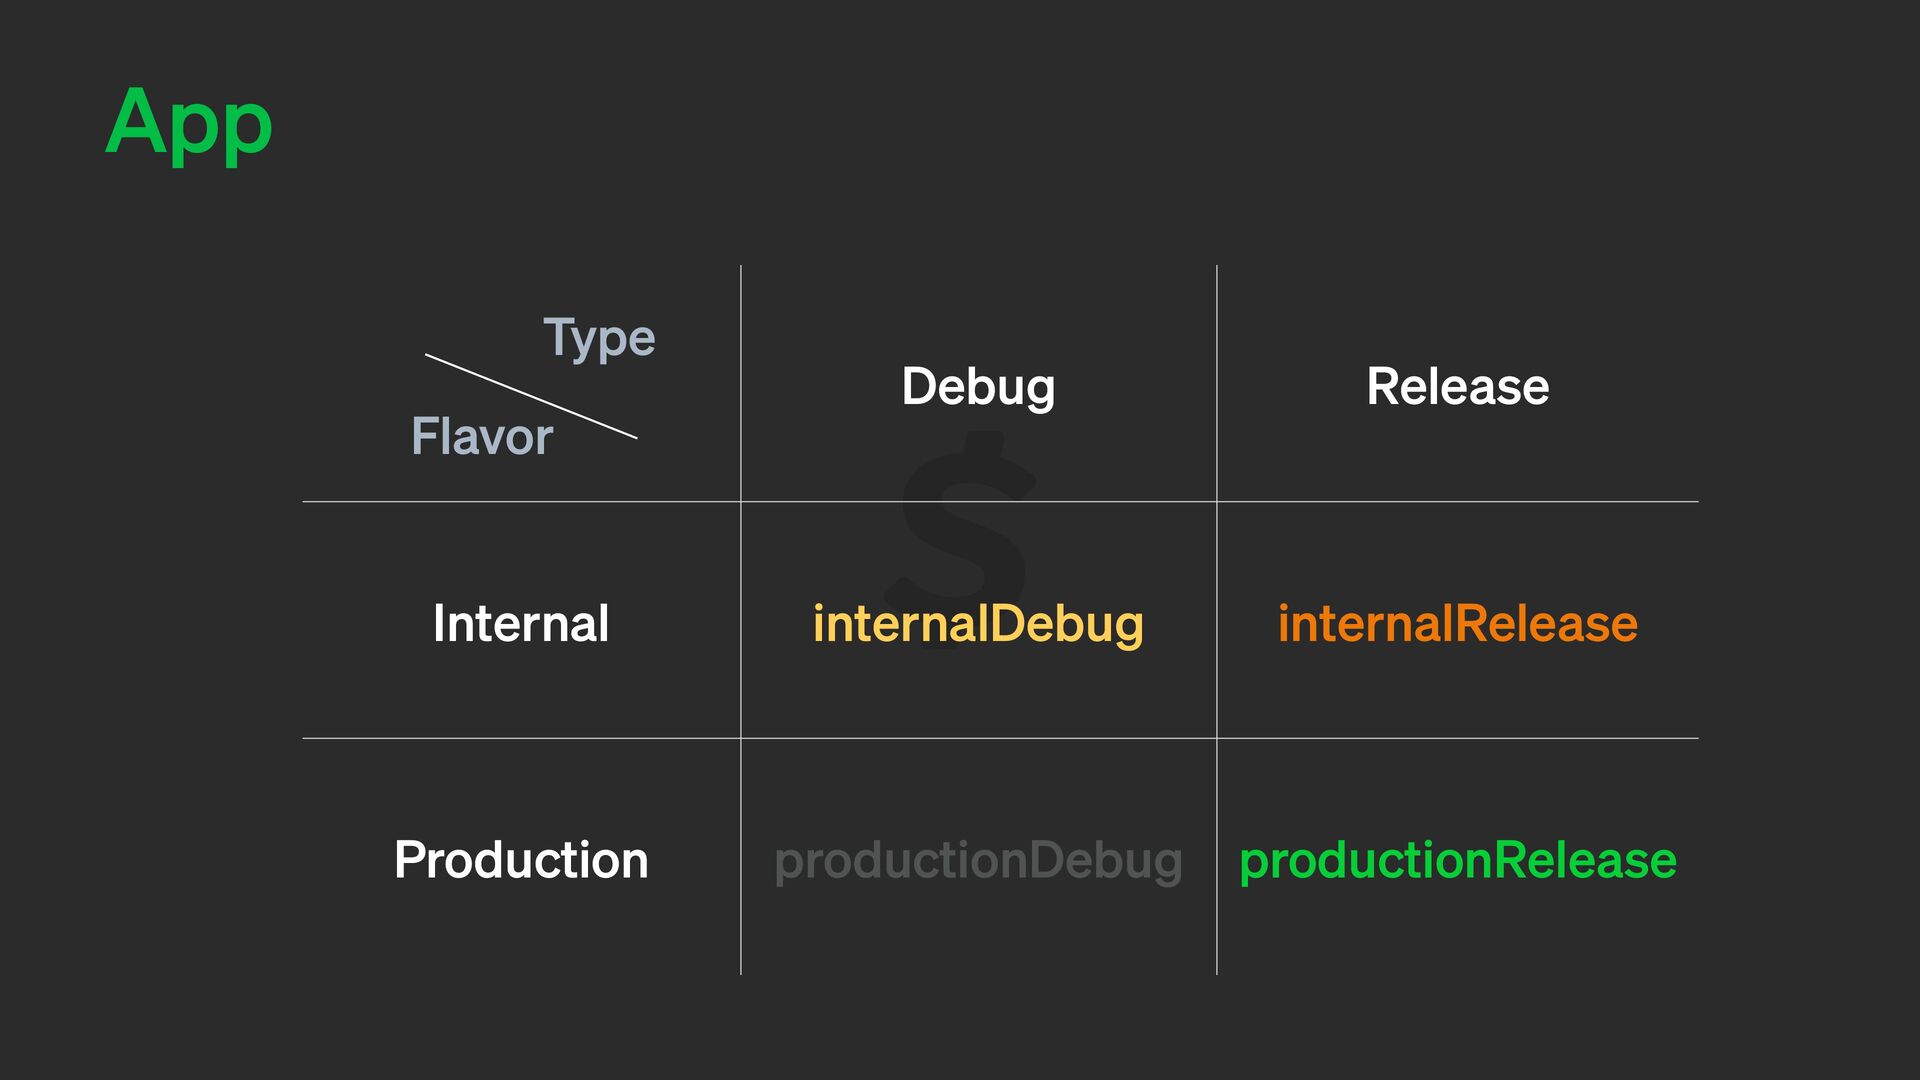Click the green App title

[x=188, y=123]
